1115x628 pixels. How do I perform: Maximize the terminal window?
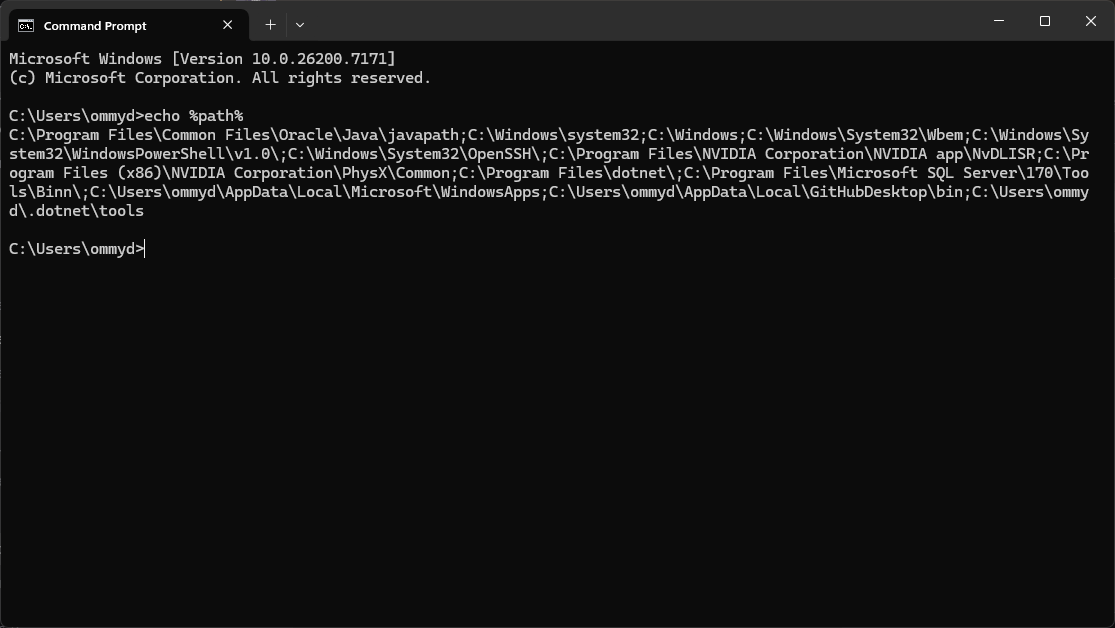coord(1045,21)
